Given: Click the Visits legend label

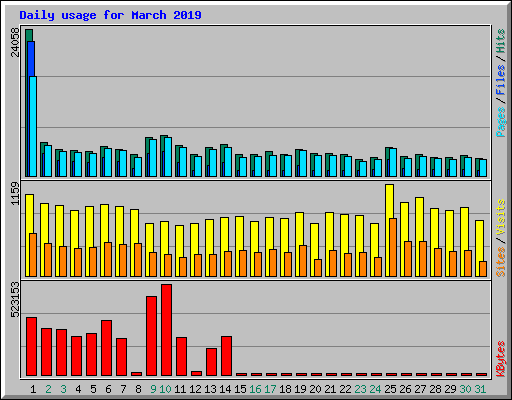Looking at the screenshot, I should point(500,217).
